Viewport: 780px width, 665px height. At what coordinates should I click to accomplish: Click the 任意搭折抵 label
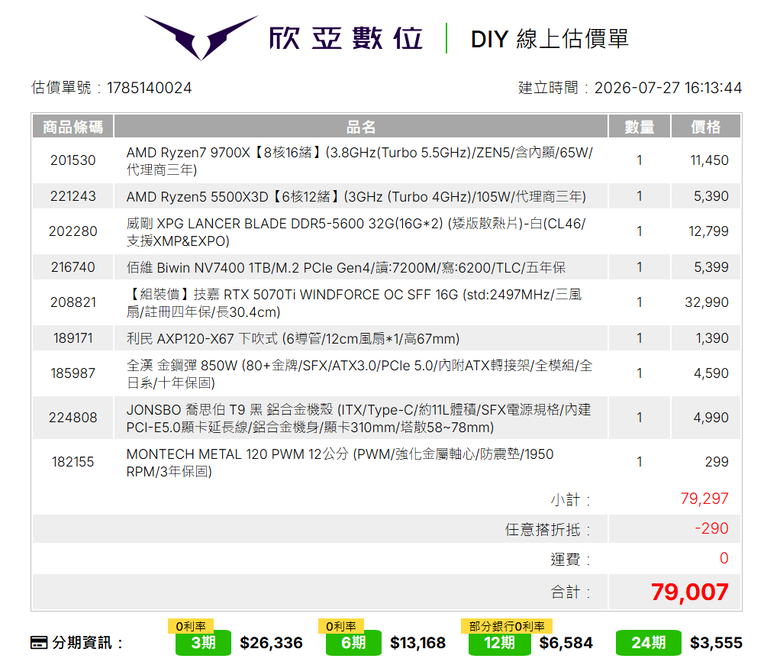(548, 530)
